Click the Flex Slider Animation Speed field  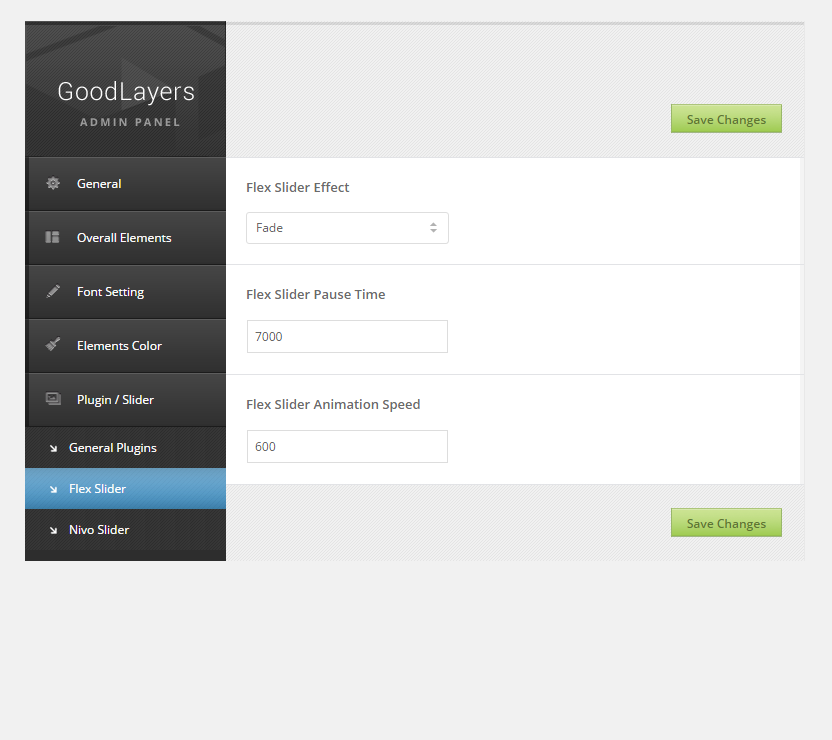[347, 447]
